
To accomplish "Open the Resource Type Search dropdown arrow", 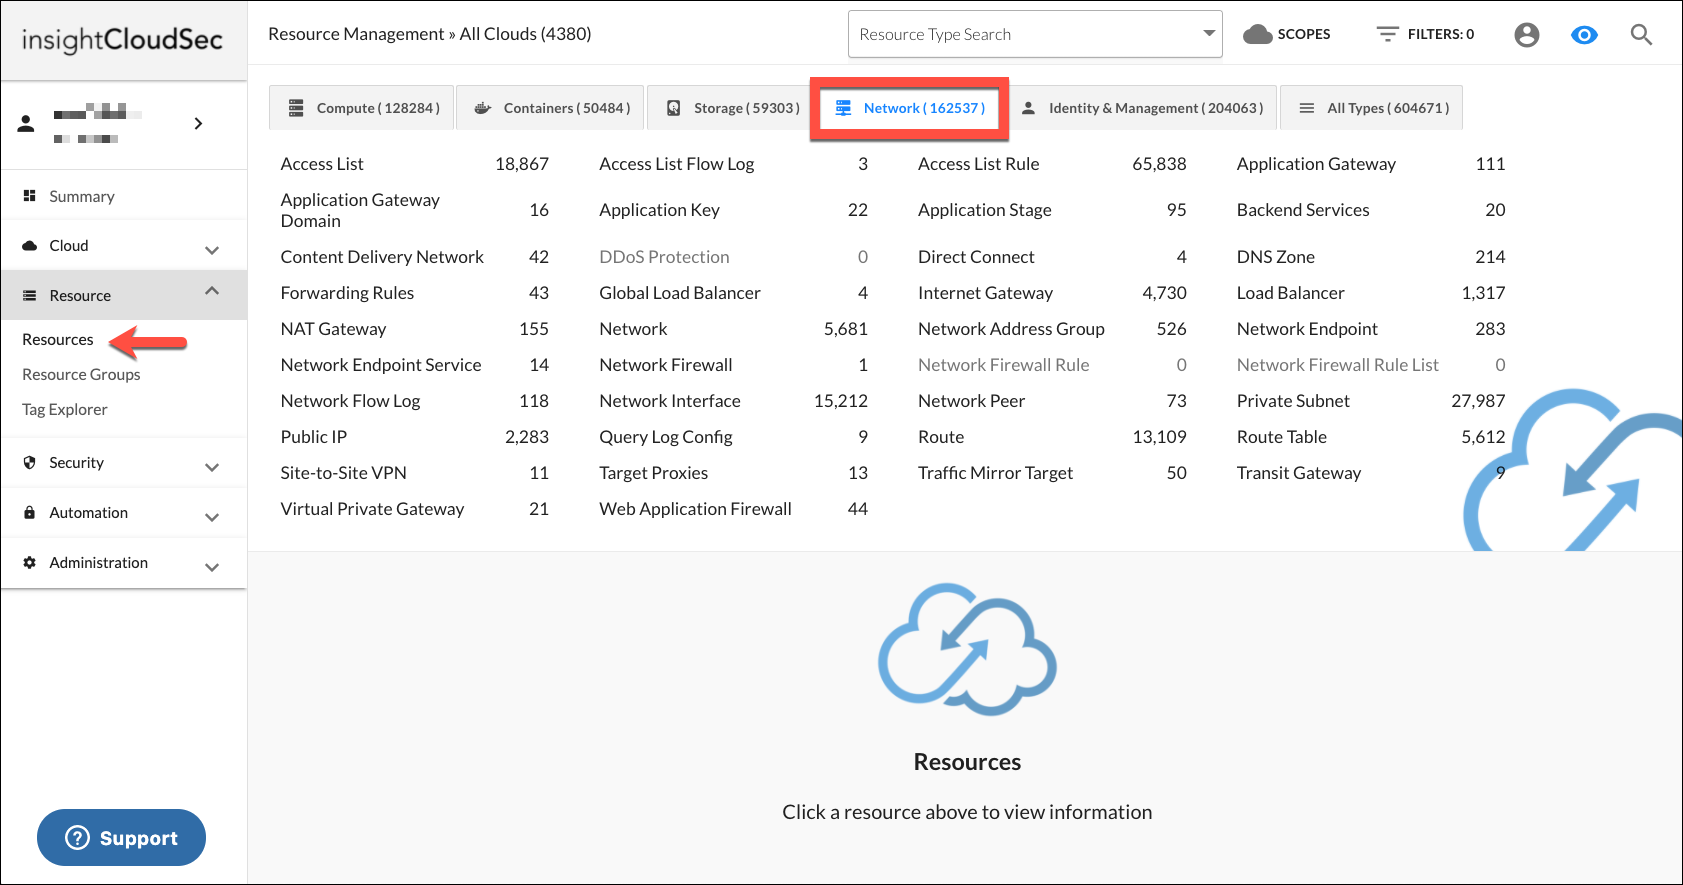I will 1209,34.
